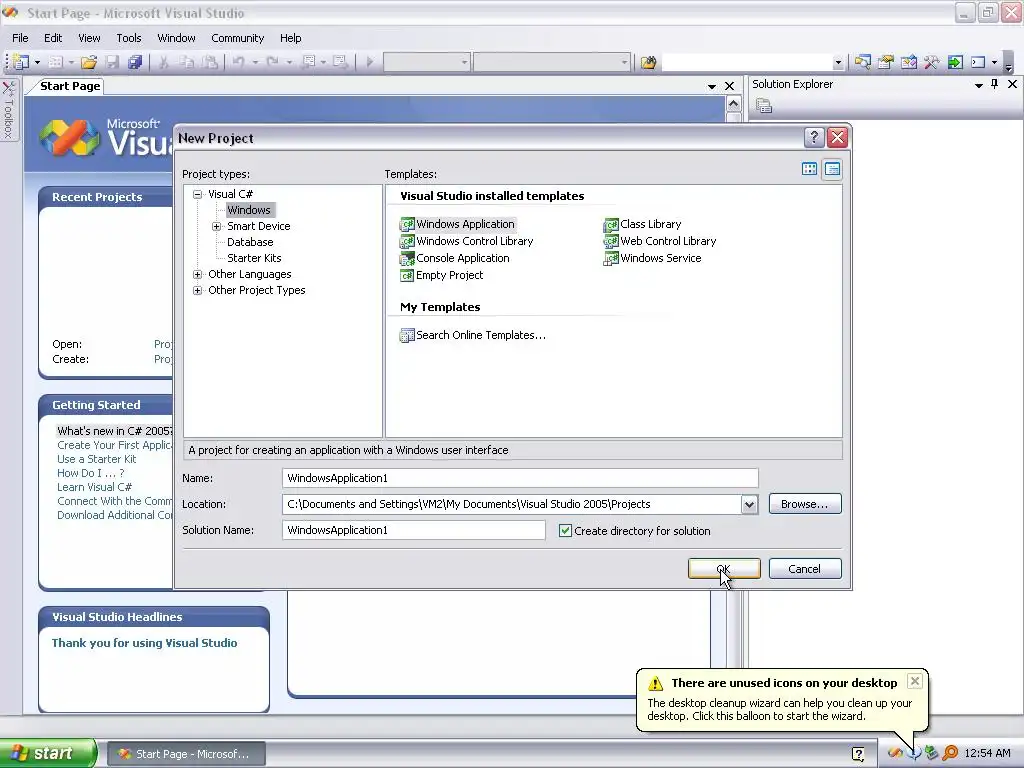This screenshot has height=768, width=1024.
Task: Click Search Online Templates item
Action: 473,335
